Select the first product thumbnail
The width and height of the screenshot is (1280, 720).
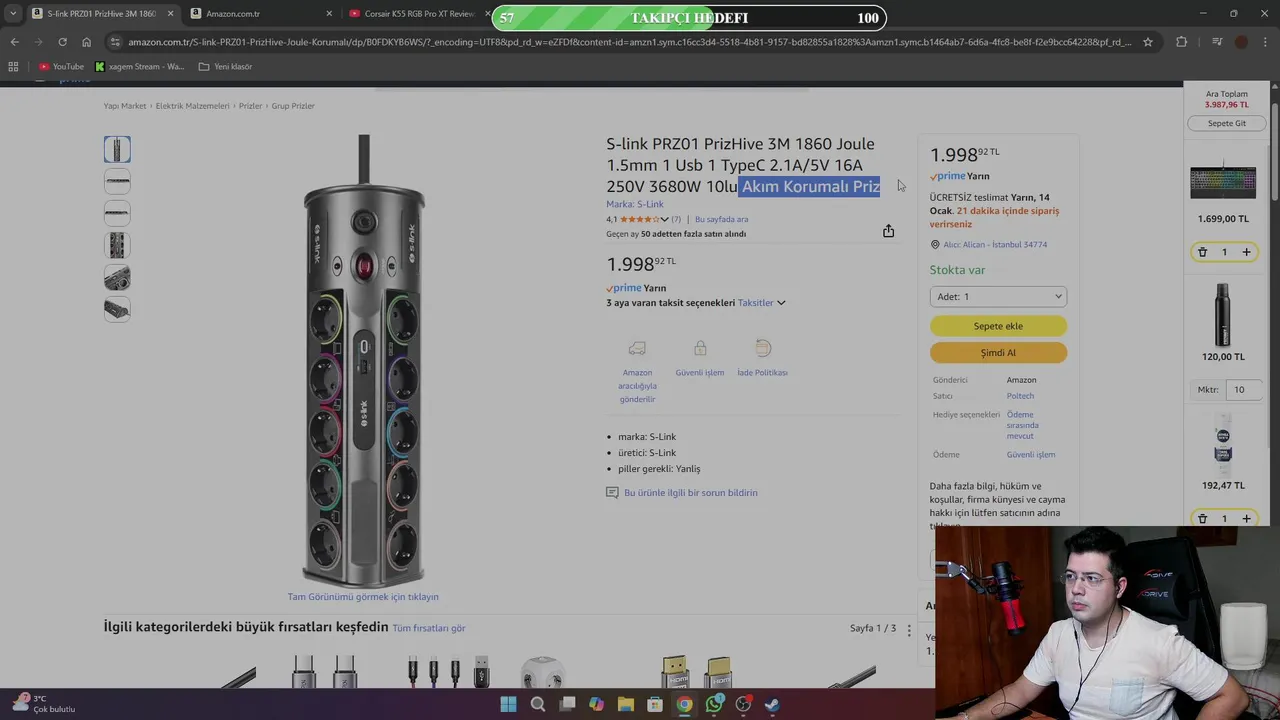tap(117, 149)
